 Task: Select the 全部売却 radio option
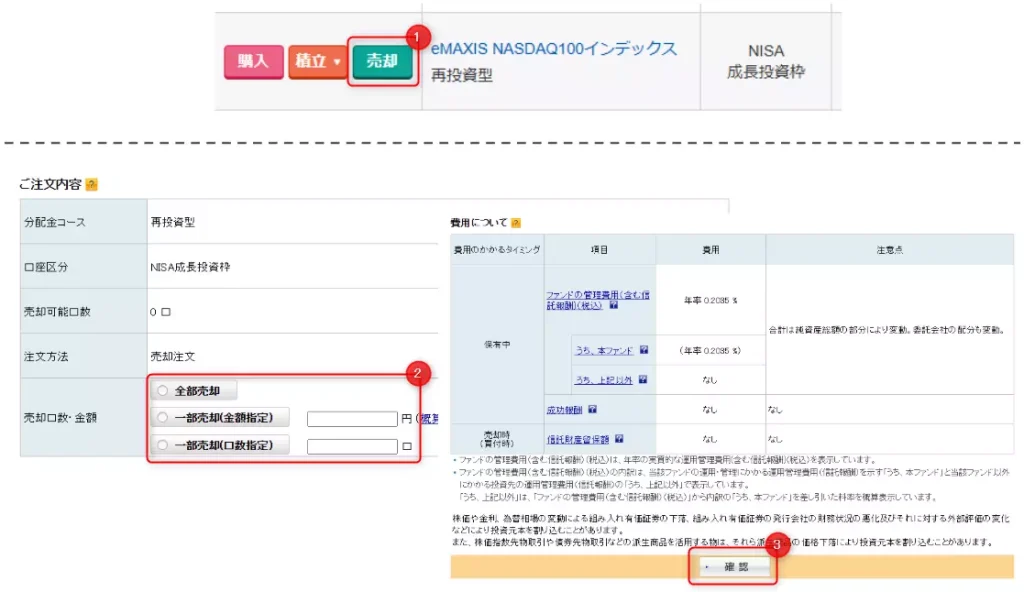163,391
